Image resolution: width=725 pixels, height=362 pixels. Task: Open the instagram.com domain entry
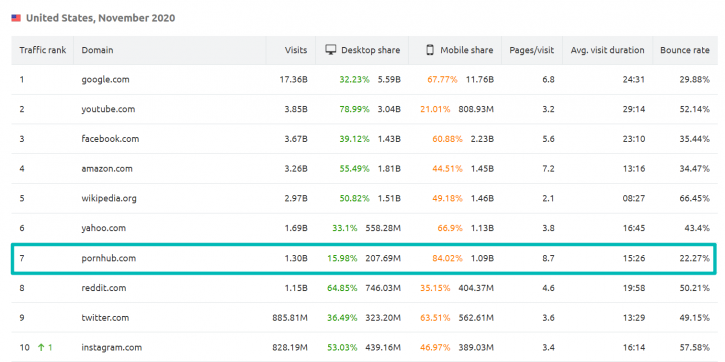pyautogui.click(x=111, y=347)
